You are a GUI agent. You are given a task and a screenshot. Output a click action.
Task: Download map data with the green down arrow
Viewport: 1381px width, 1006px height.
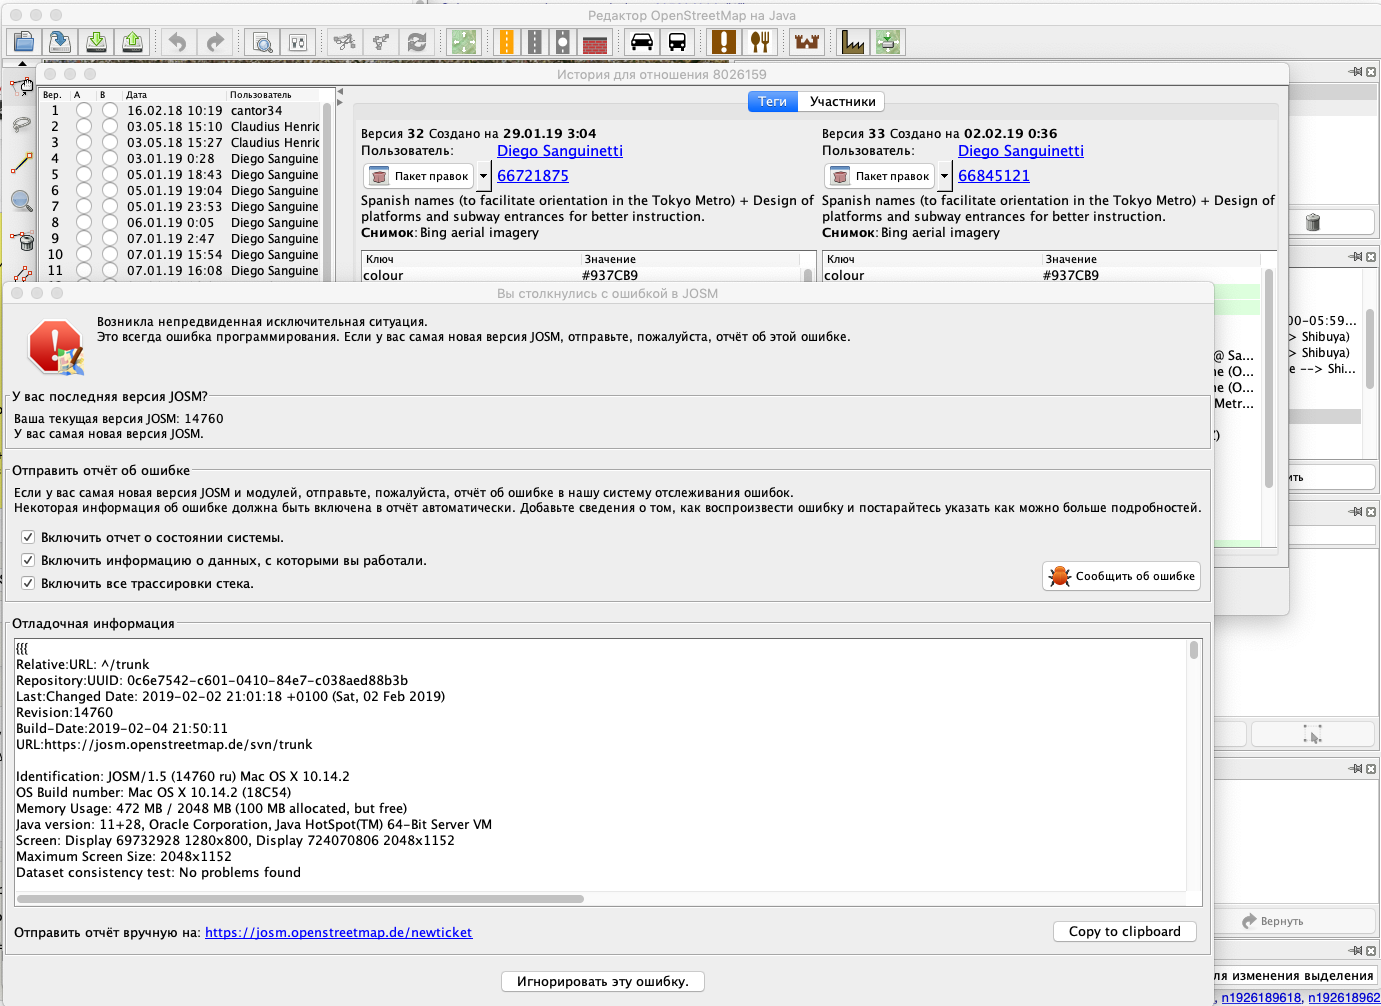click(x=96, y=42)
